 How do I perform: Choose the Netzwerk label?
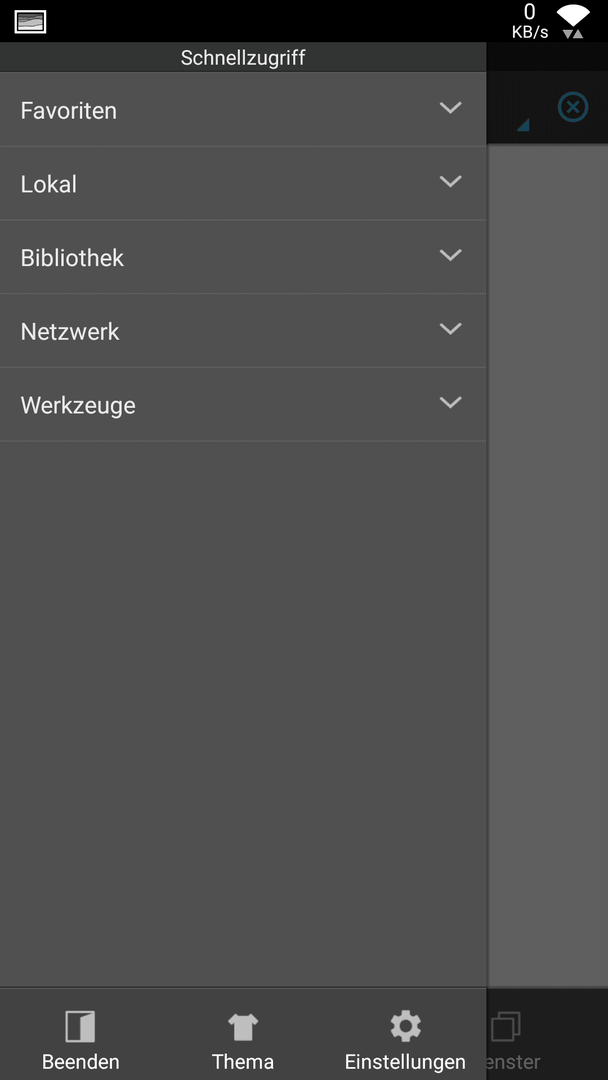[70, 331]
